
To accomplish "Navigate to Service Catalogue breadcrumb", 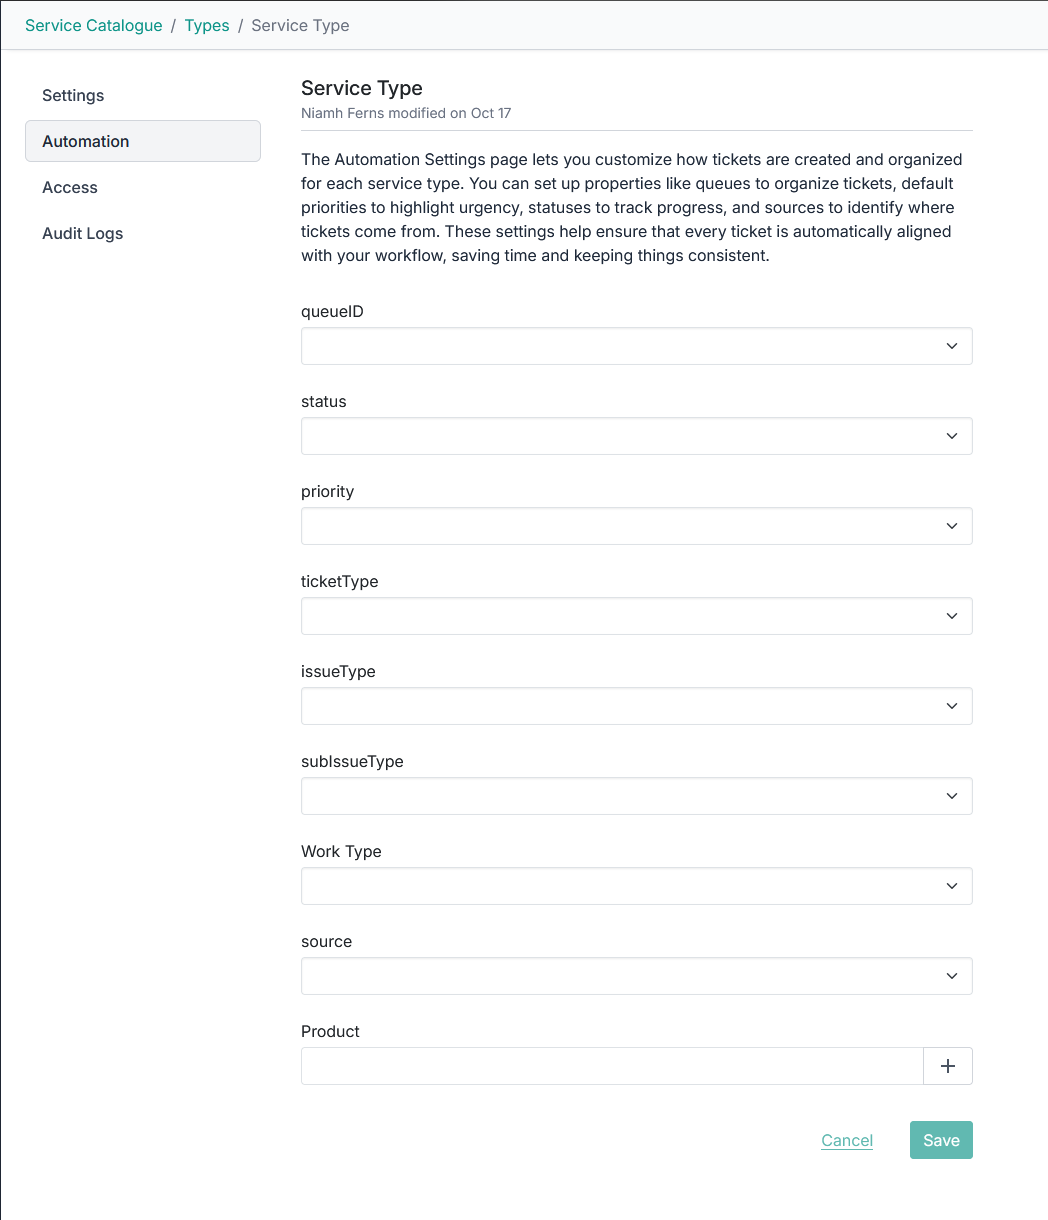I will [94, 26].
